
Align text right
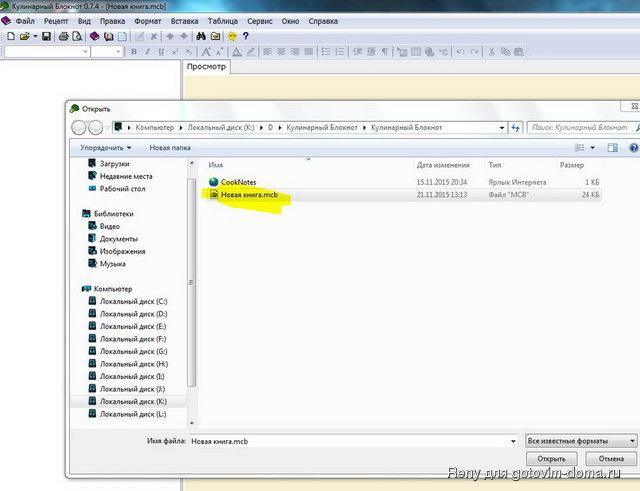tap(295, 51)
